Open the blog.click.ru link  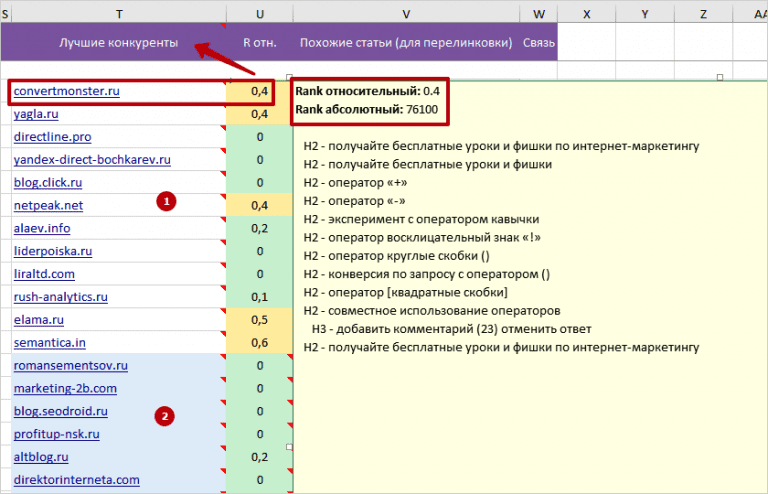click(48, 183)
